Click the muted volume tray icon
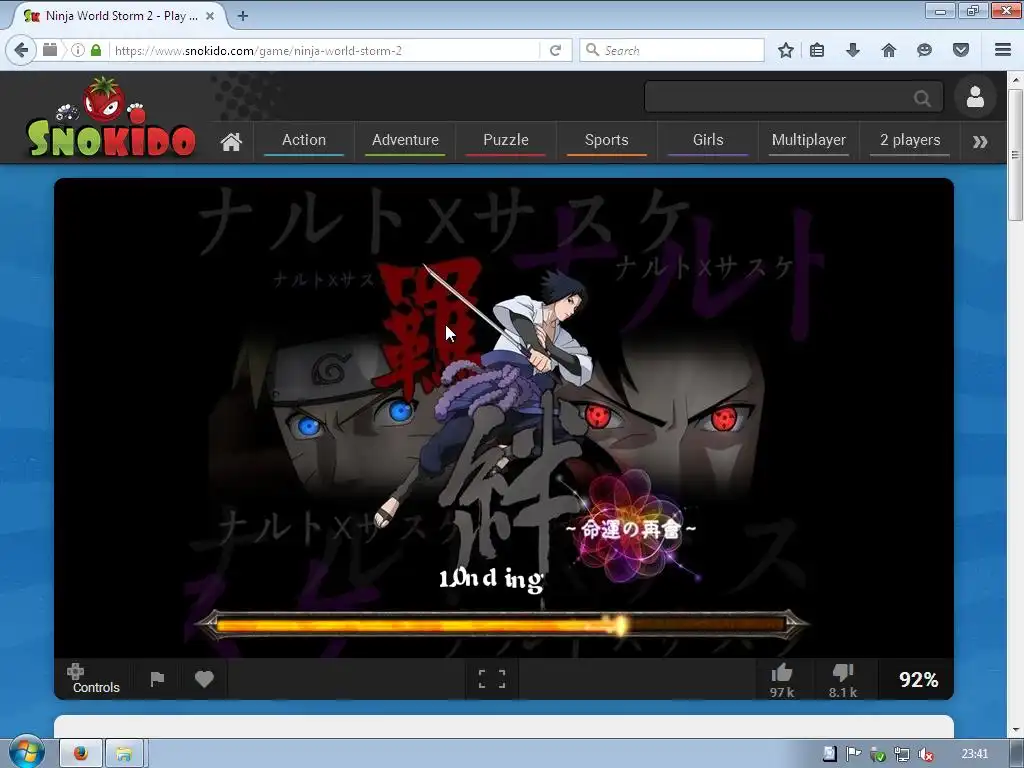 (x=925, y=754)
